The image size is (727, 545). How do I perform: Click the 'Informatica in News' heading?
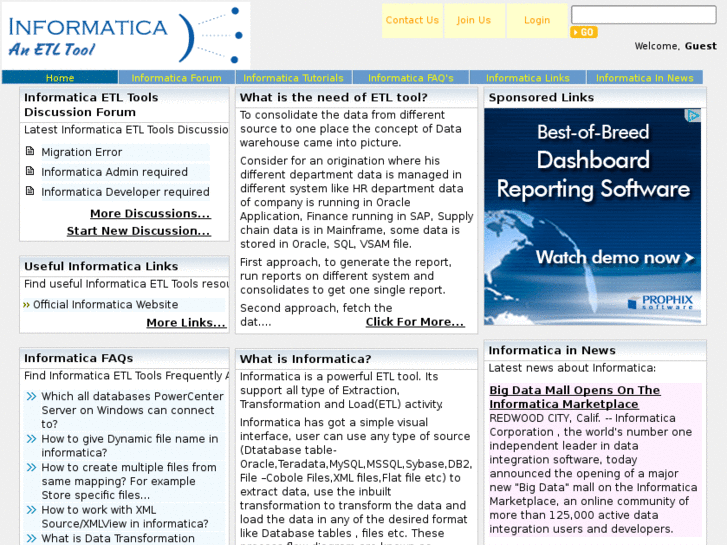click(x=552, y=350)
